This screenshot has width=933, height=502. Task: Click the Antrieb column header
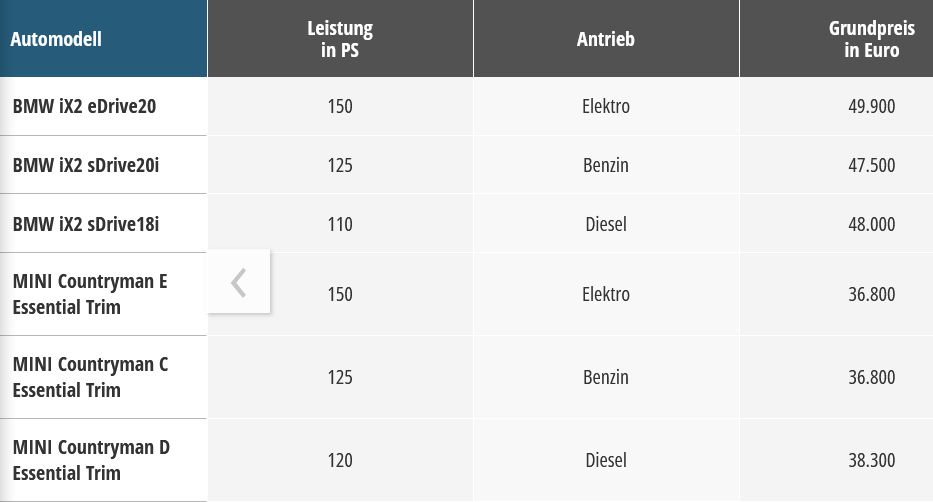tap(606, 39)
